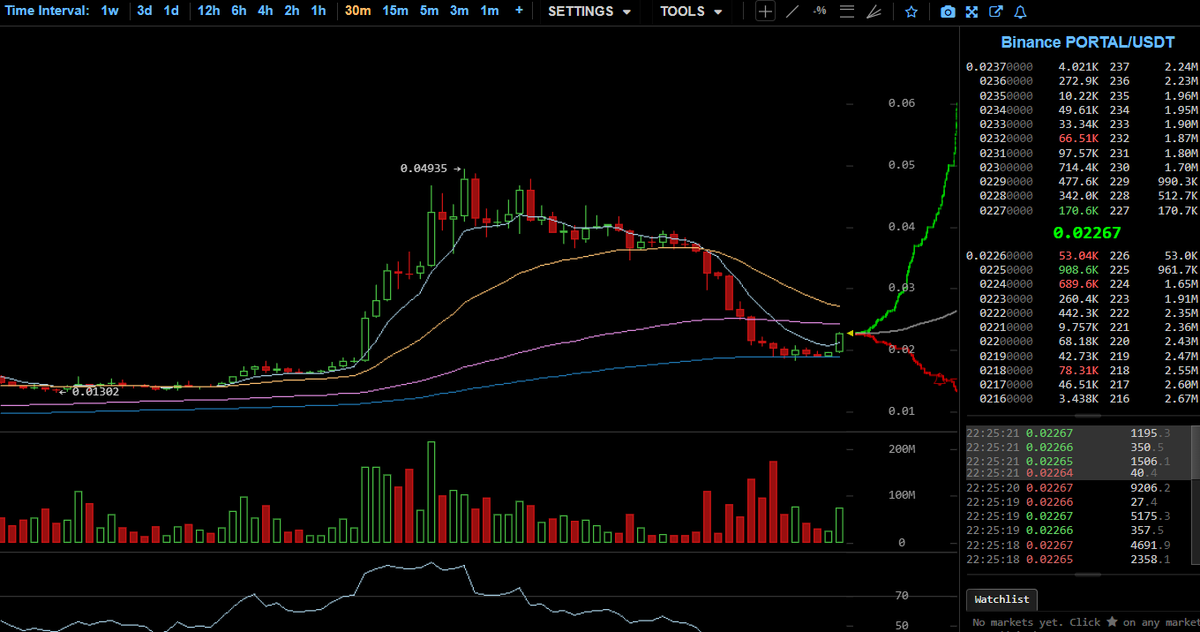Set time interval to 2h
This screenshot has height=632, width=1200.
click(x=292, y=11)
